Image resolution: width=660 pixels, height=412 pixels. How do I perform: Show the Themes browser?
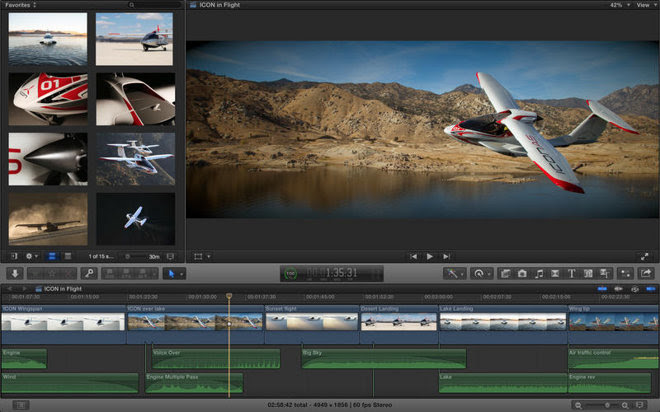[x=605, y=274]
